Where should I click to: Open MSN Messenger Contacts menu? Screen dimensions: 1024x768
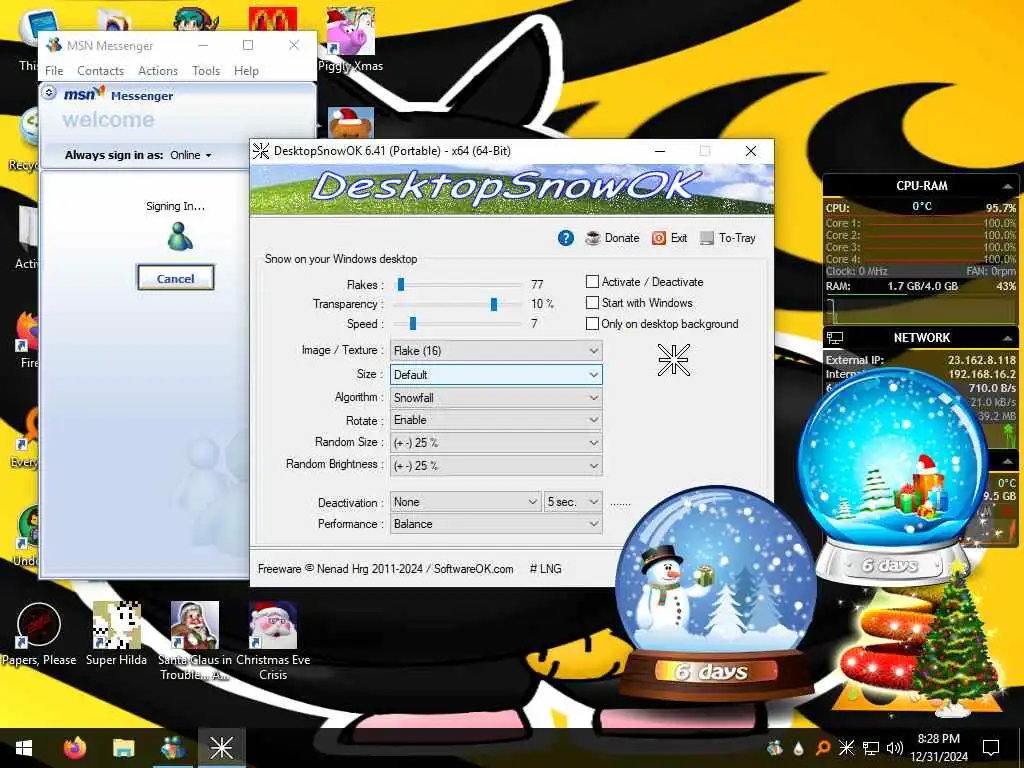click(101, 71)
